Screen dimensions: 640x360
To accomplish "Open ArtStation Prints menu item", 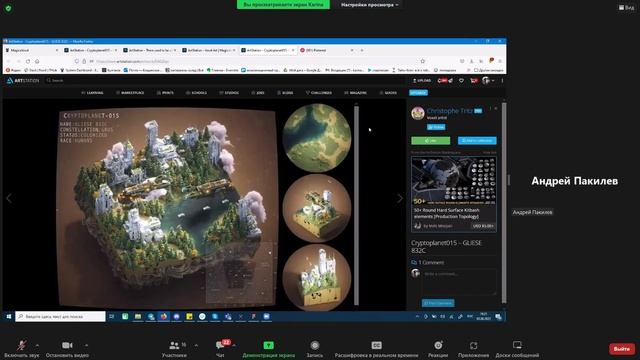I will [x=165, y=93].
